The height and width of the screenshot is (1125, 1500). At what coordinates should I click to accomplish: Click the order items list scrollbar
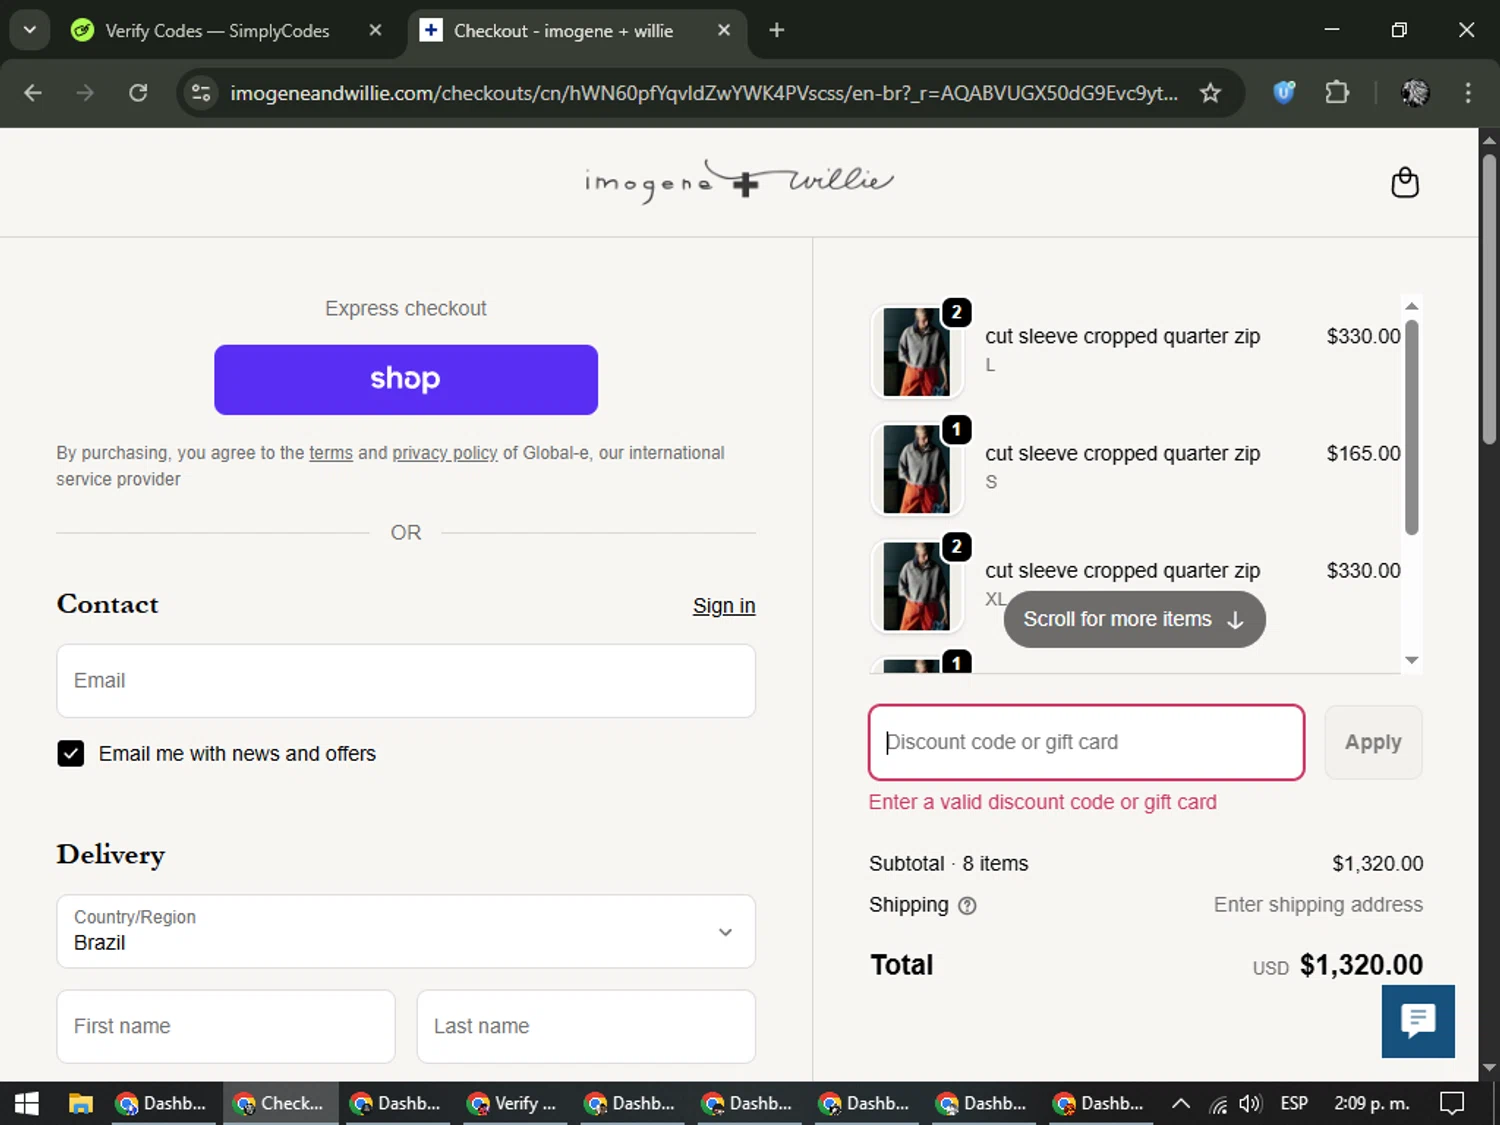(1412, 428)
